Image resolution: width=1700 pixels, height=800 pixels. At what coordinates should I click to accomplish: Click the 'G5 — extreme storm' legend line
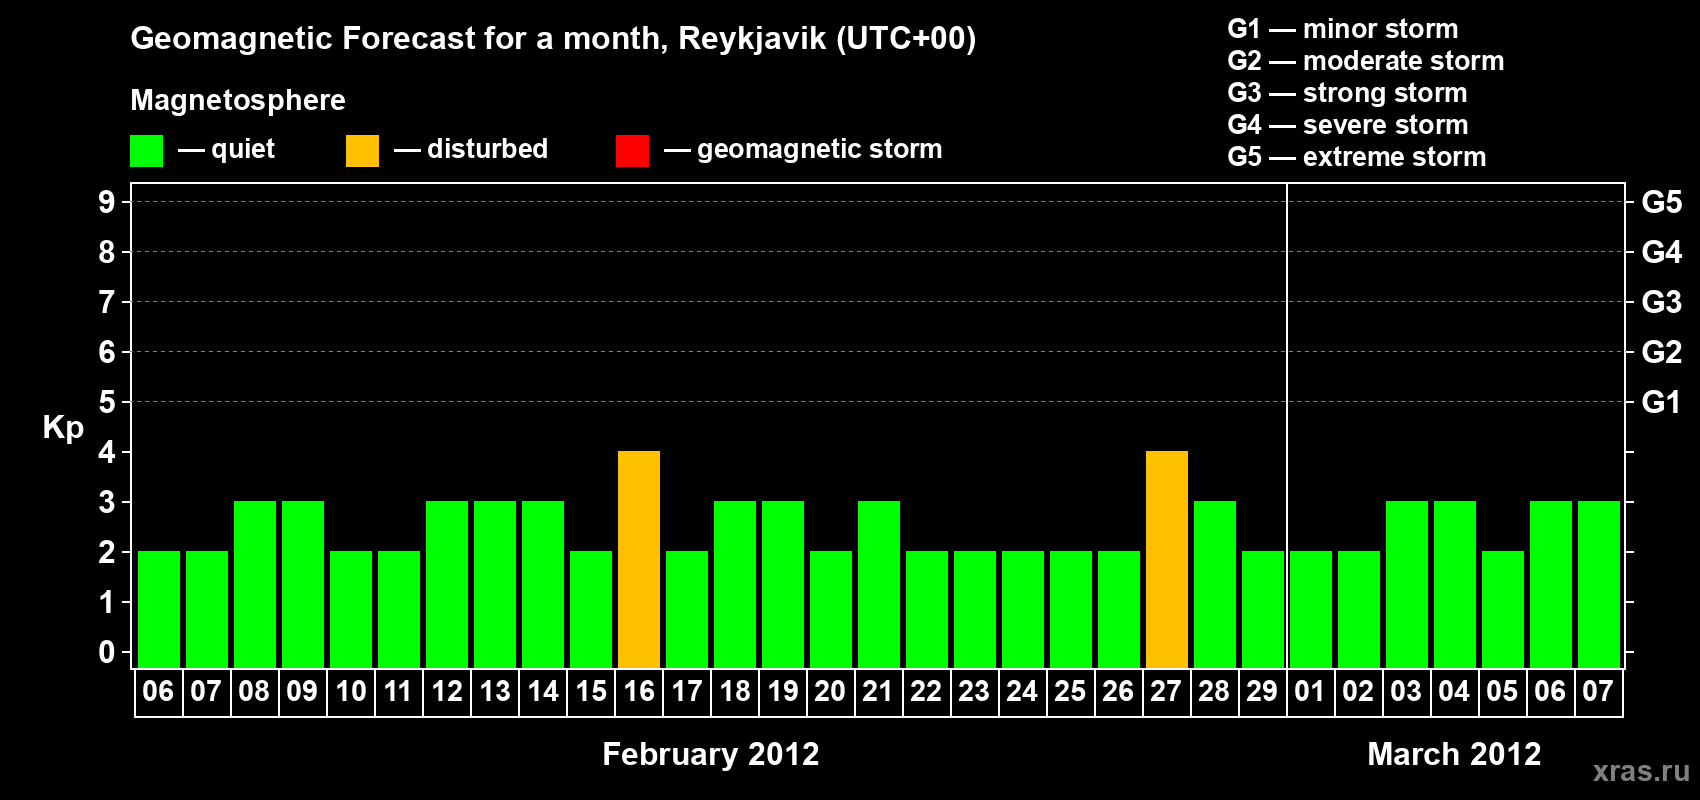click(1357, 157)
